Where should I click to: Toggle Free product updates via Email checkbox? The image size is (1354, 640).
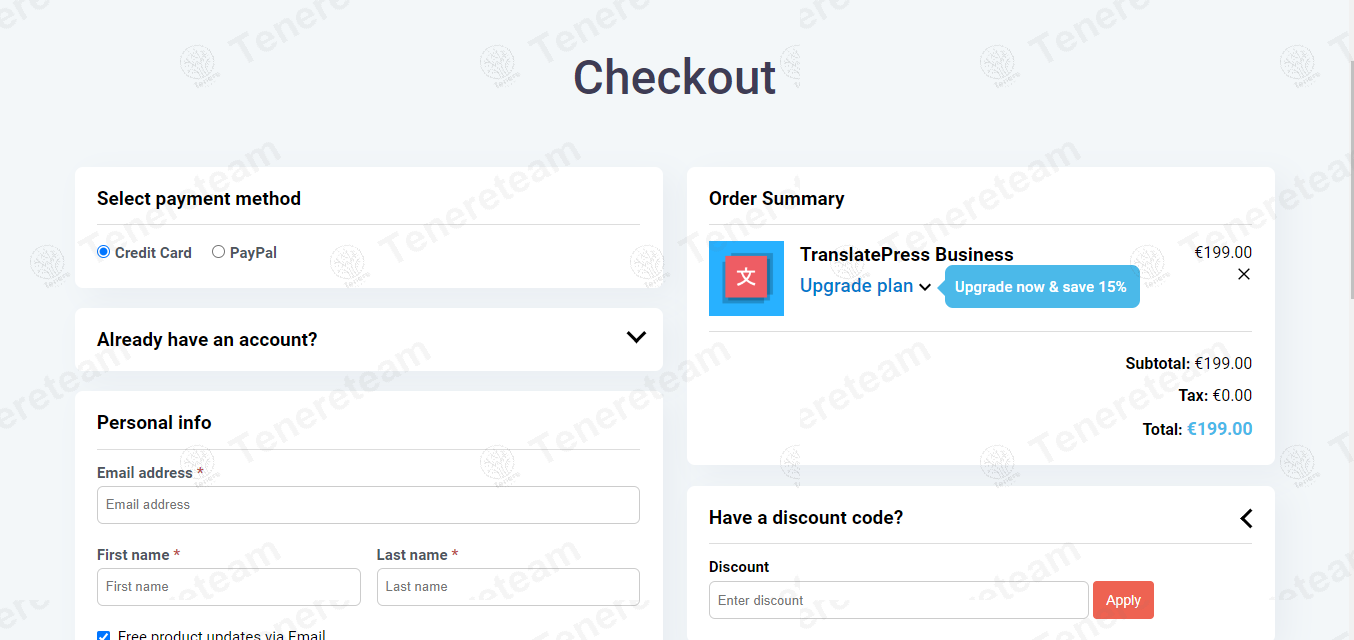[104, 636]
